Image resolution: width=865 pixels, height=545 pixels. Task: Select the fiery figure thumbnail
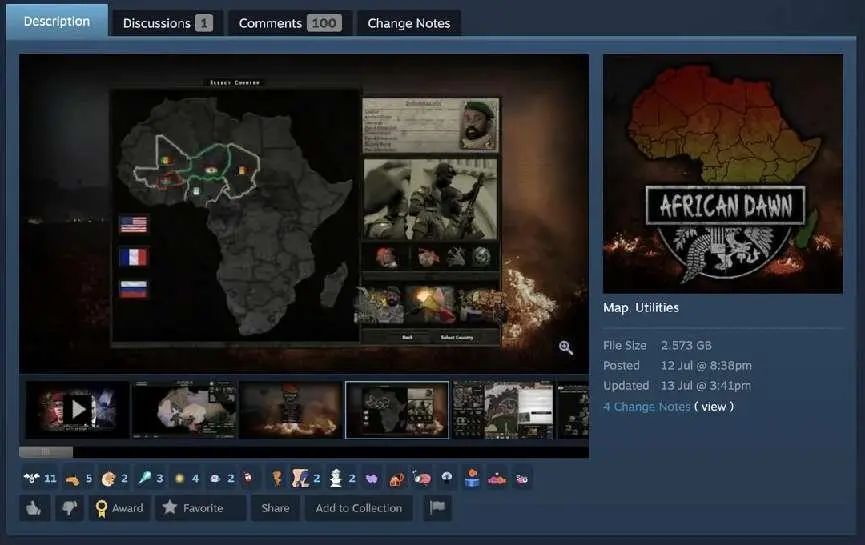pyautogui.click(x=290, y=410)
